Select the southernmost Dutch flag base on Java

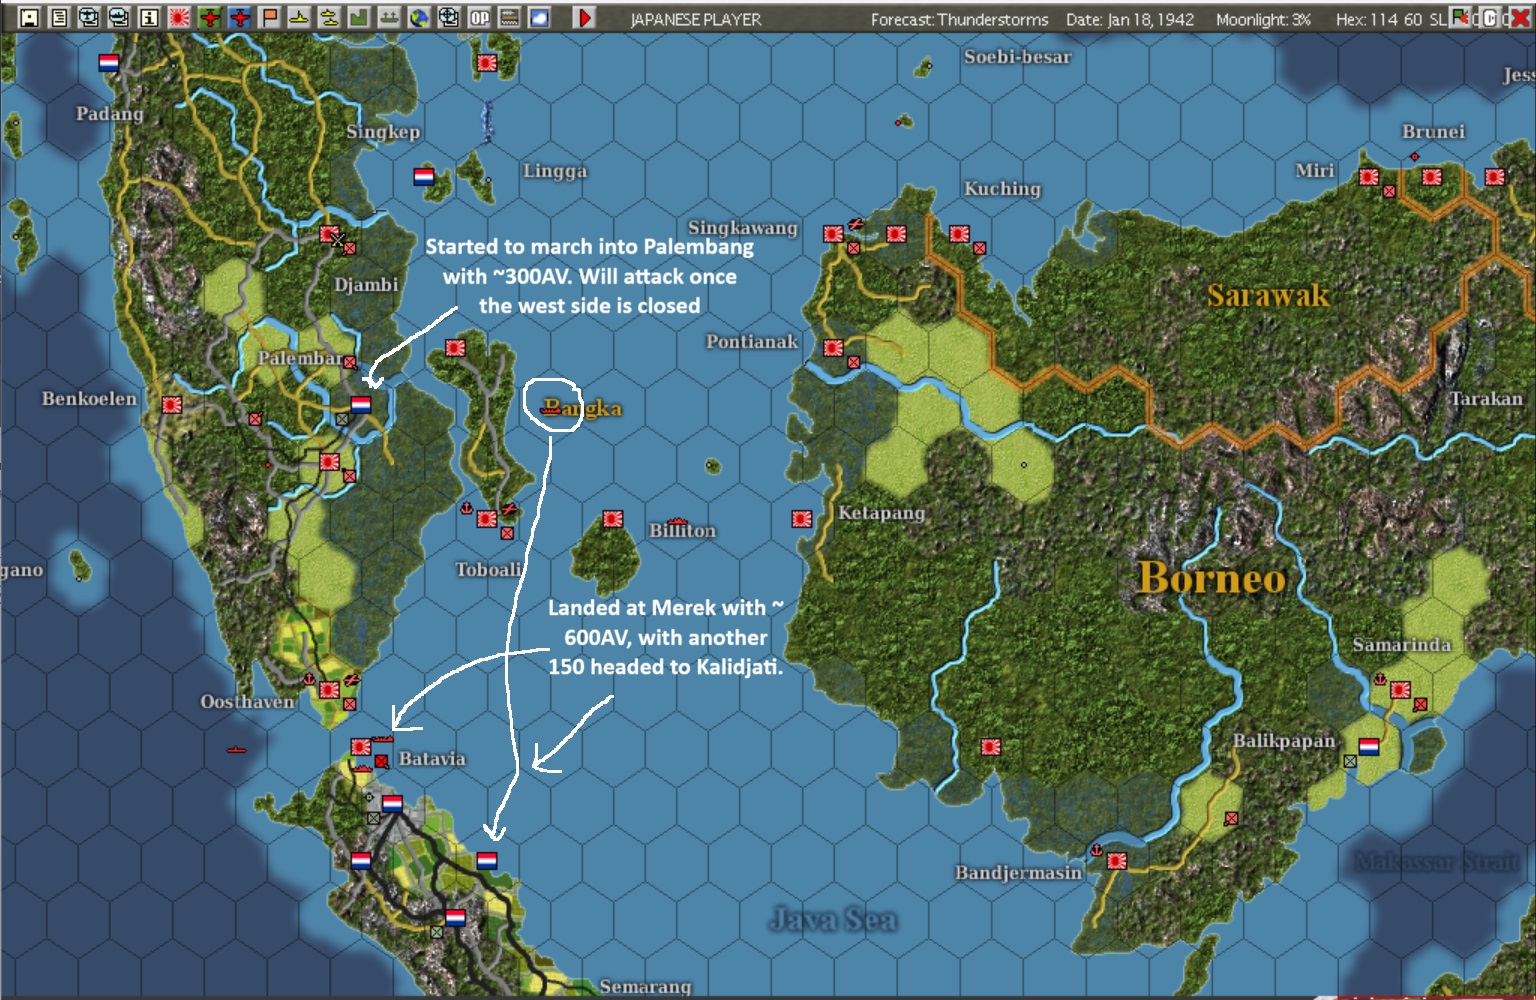point(455,917)
